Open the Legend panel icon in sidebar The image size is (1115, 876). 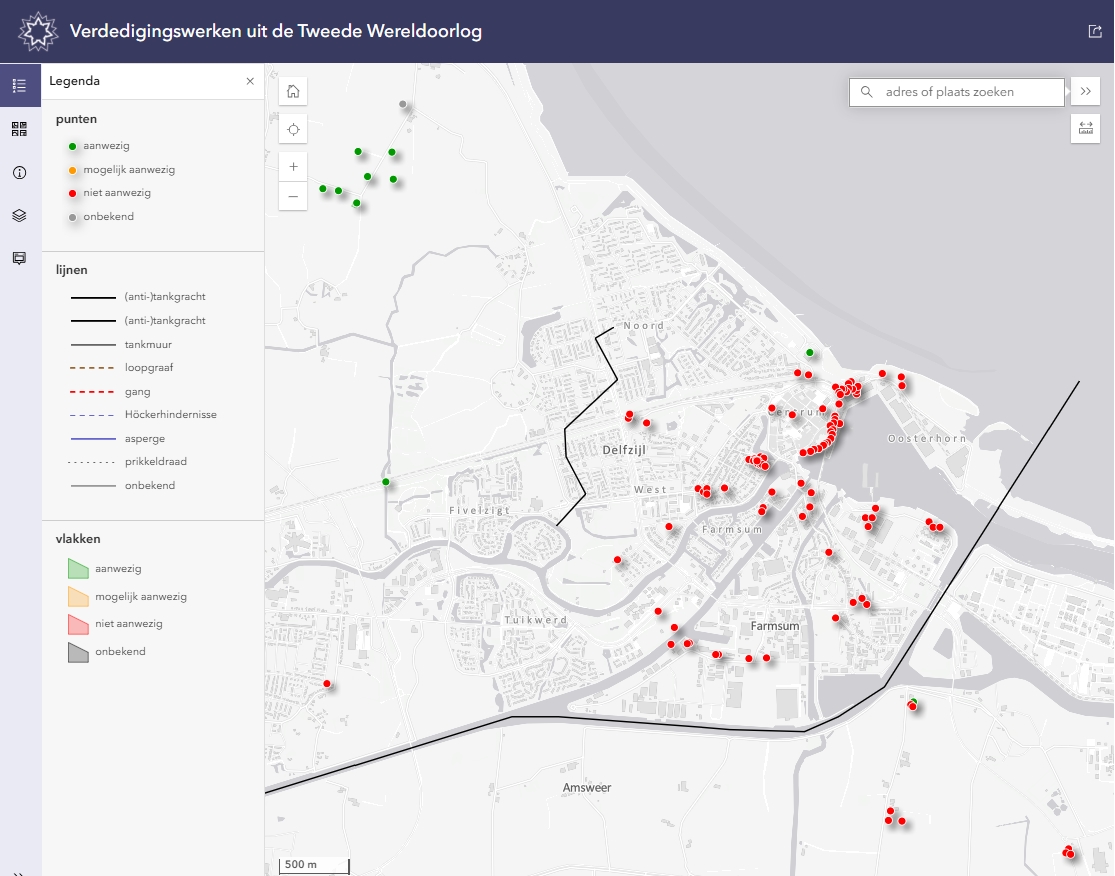click(19, 85)
